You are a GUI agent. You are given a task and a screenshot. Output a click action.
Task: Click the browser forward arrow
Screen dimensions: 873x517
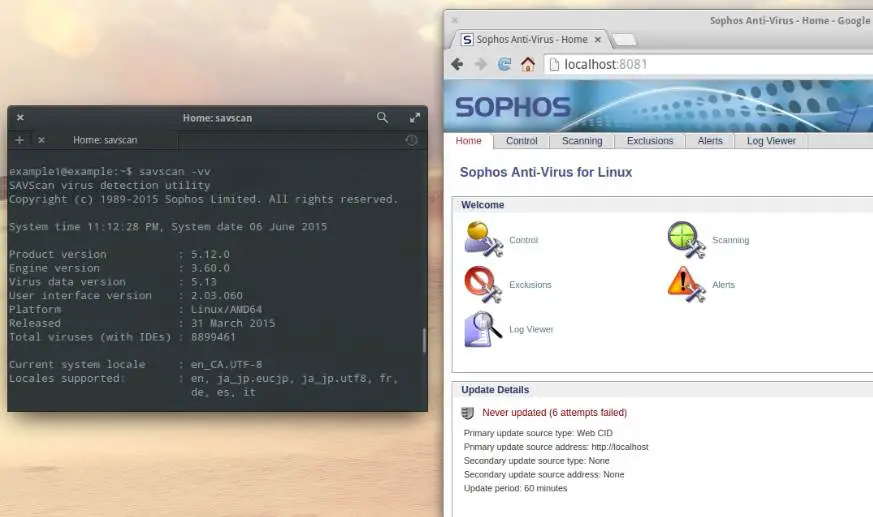[x=480, y=65]
